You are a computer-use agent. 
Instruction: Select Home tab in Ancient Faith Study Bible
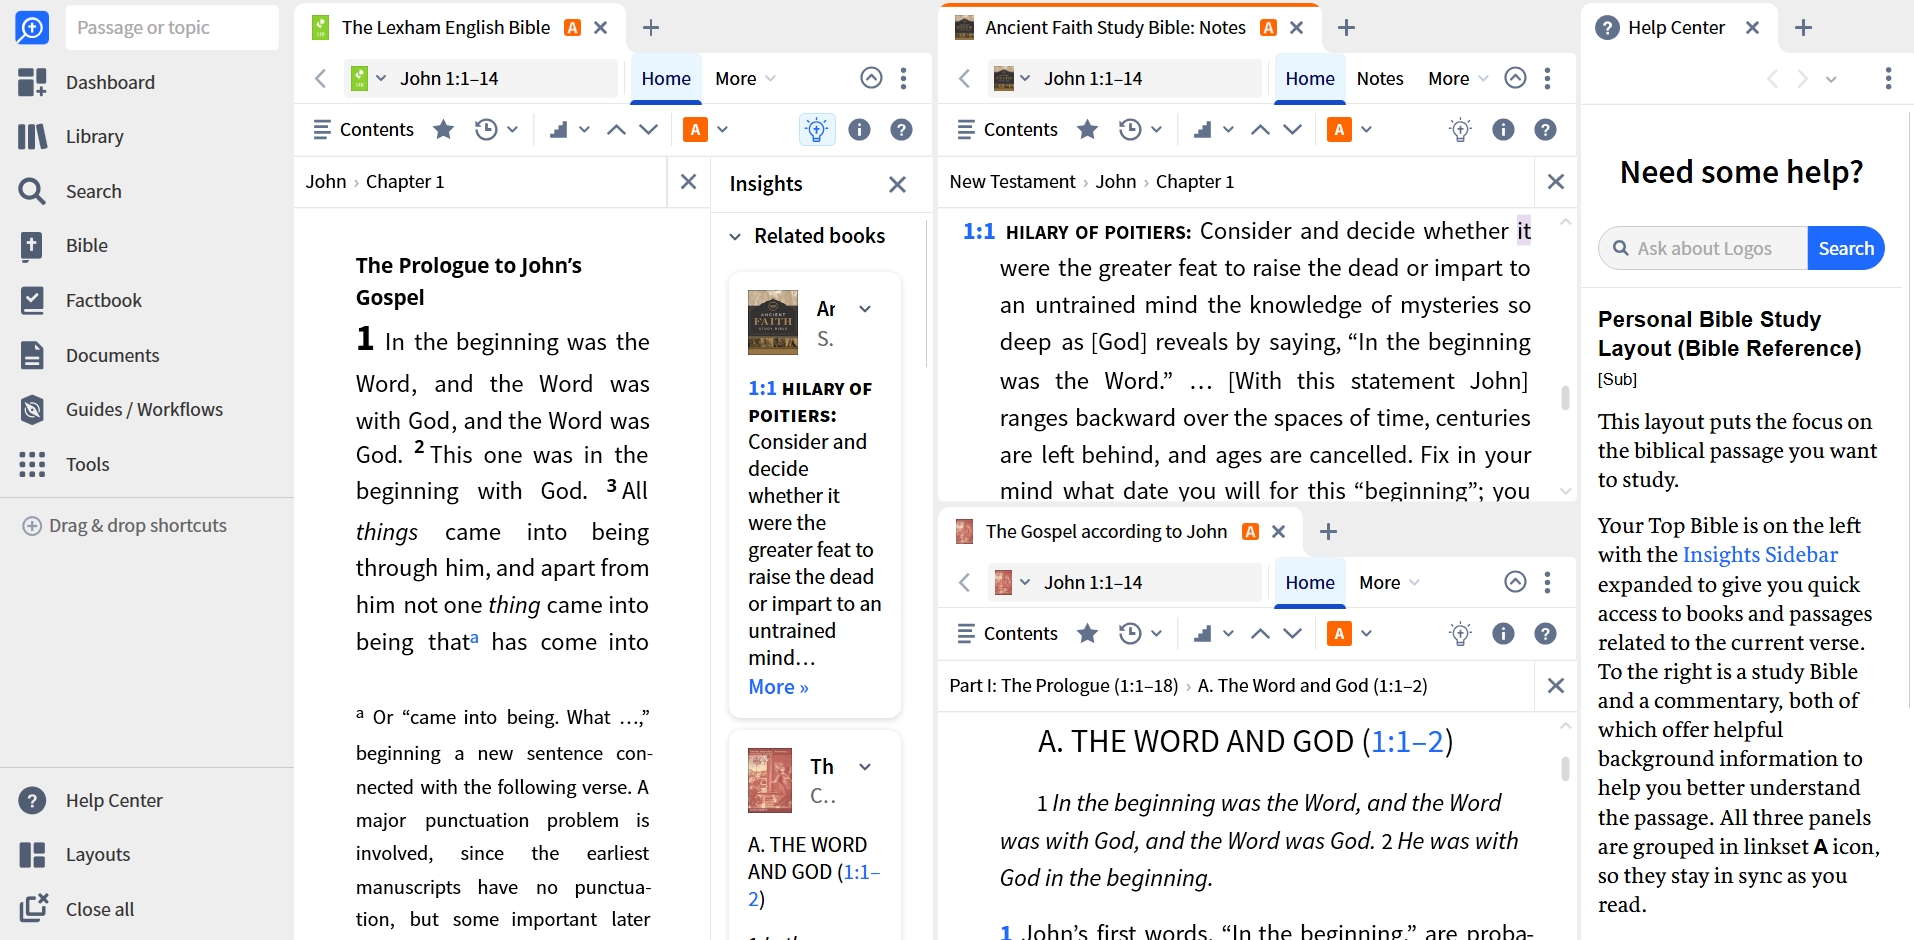pyautogui.click(x=1310, y=78)
